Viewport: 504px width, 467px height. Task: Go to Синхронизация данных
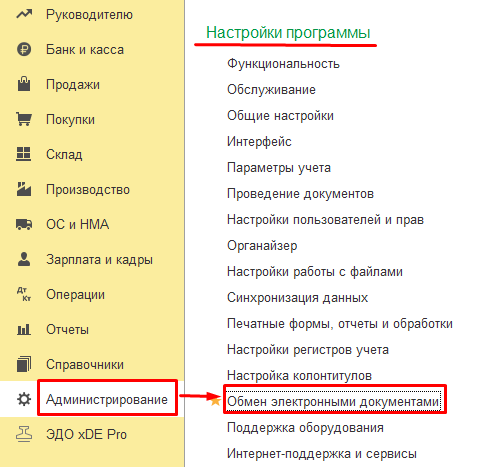pos(297,298)
